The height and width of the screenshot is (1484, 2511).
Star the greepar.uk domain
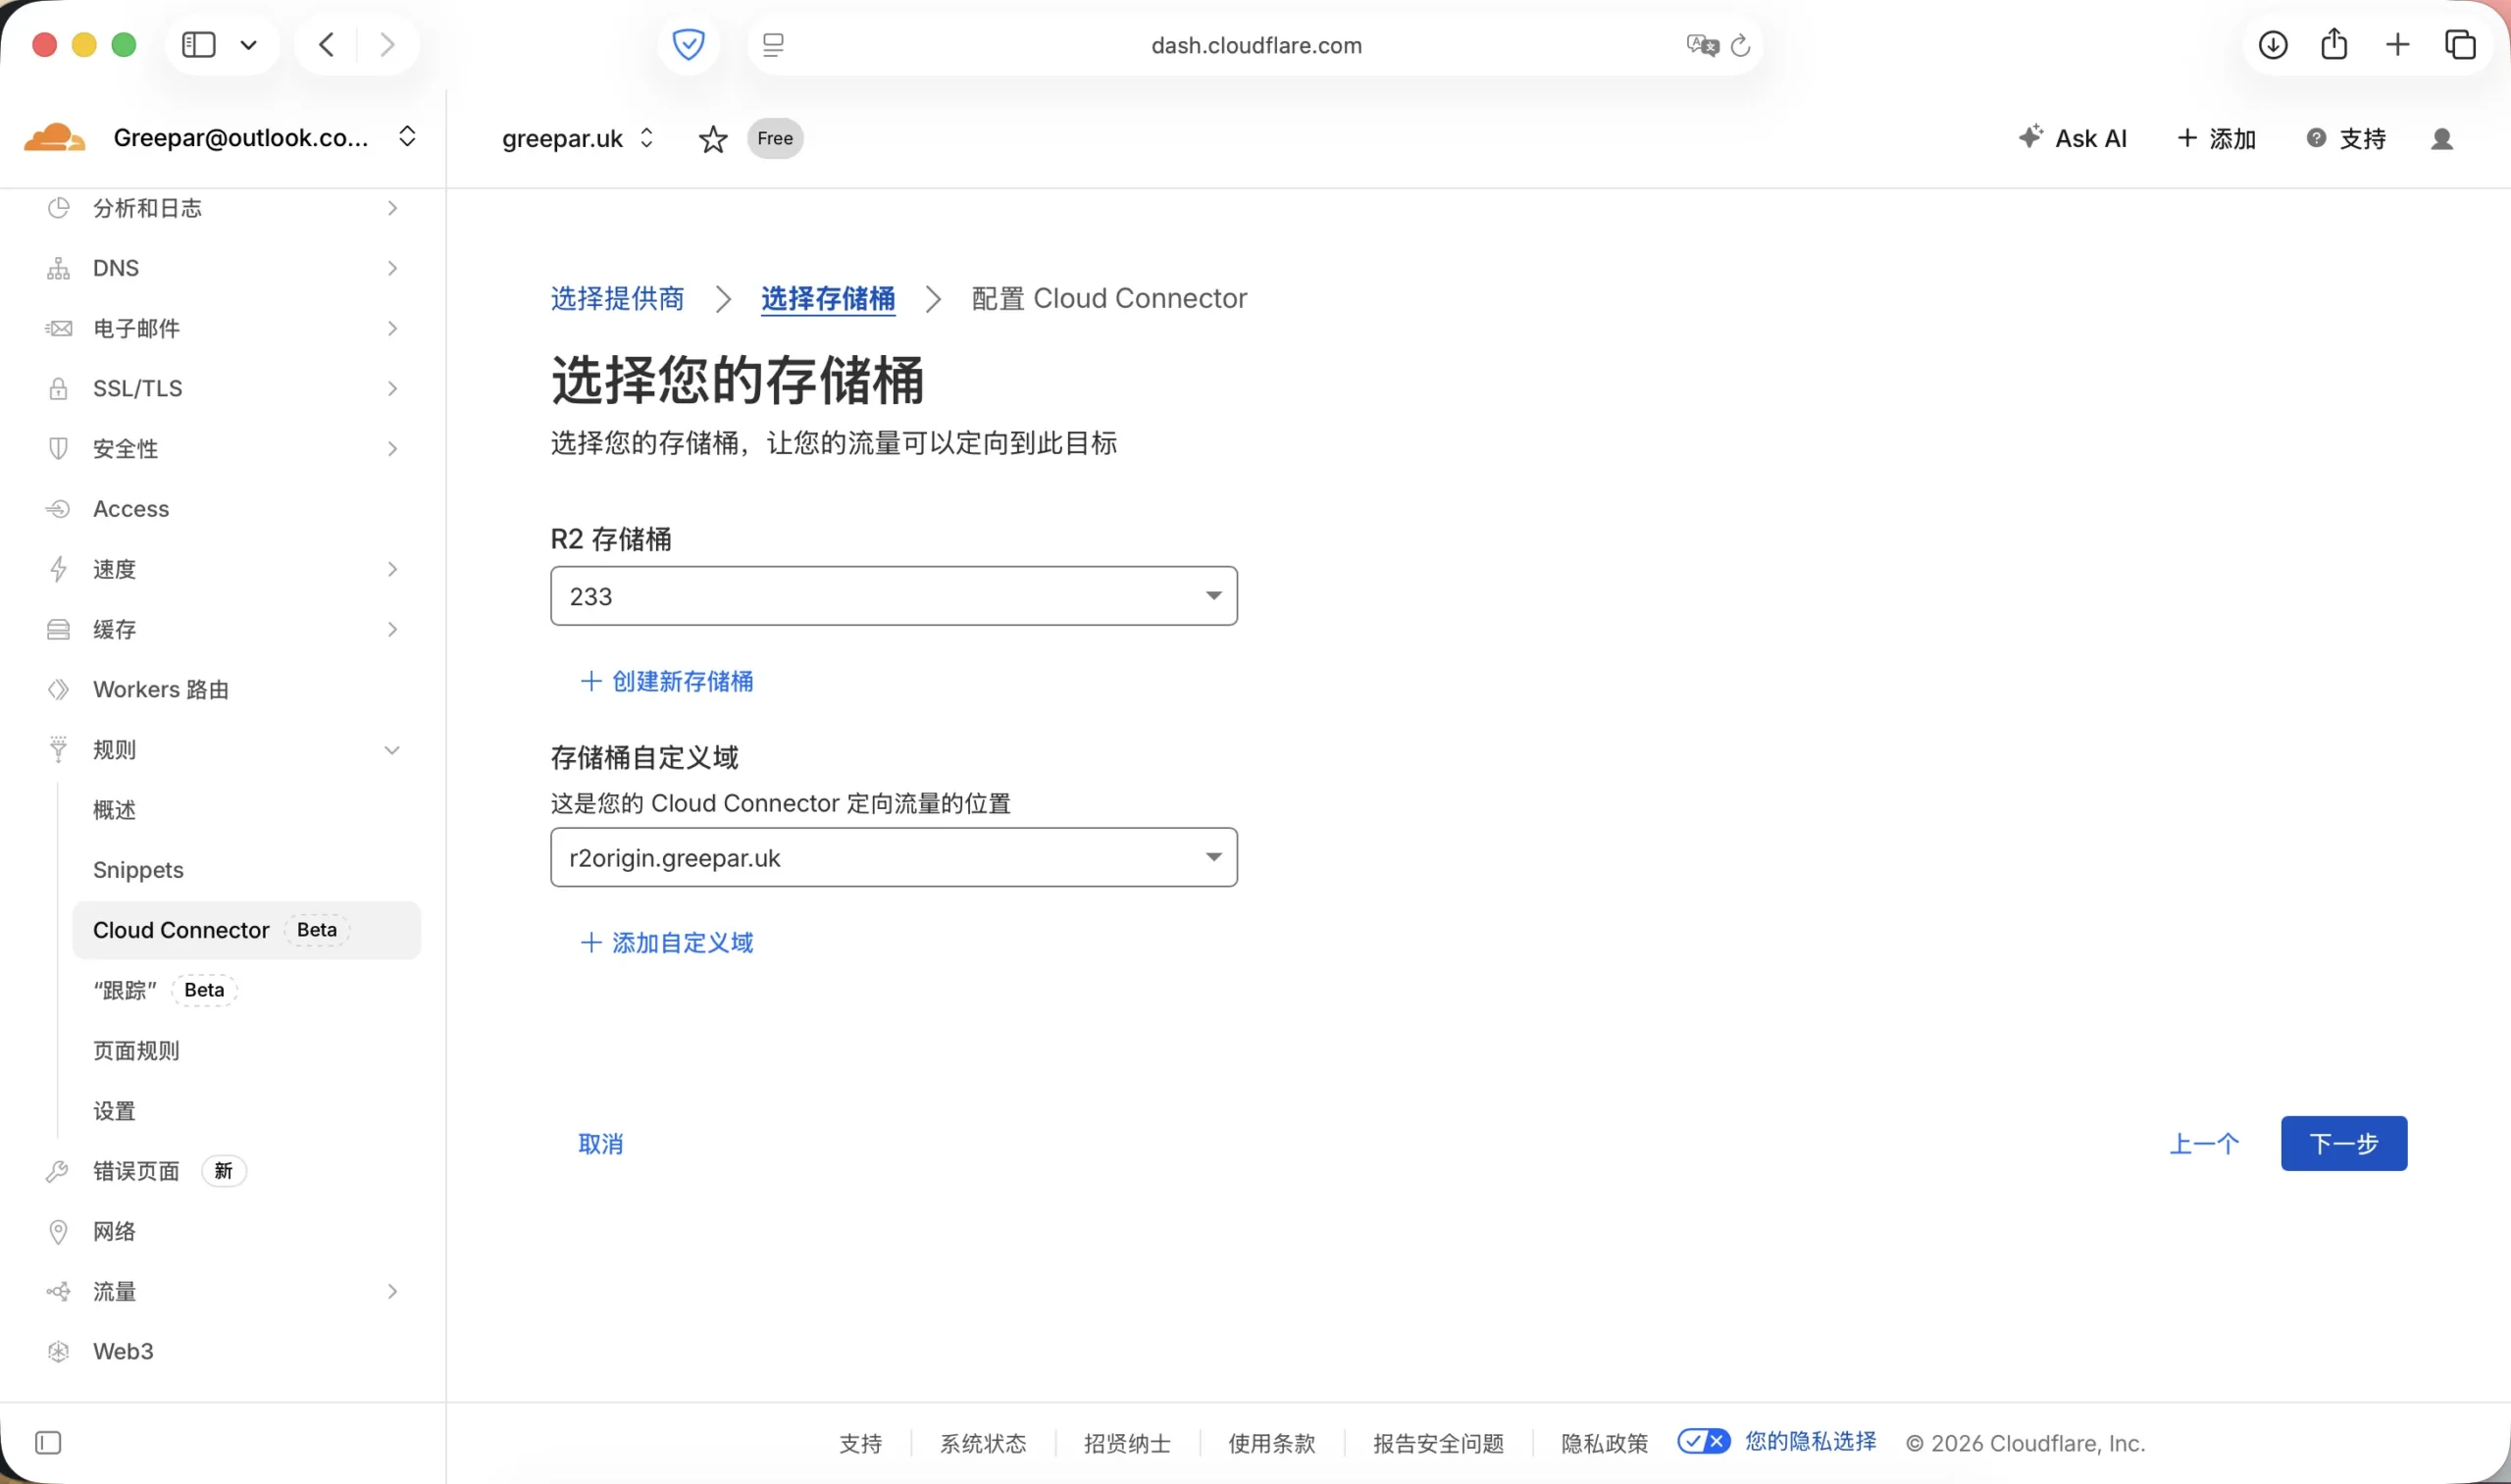coord(712,139)
